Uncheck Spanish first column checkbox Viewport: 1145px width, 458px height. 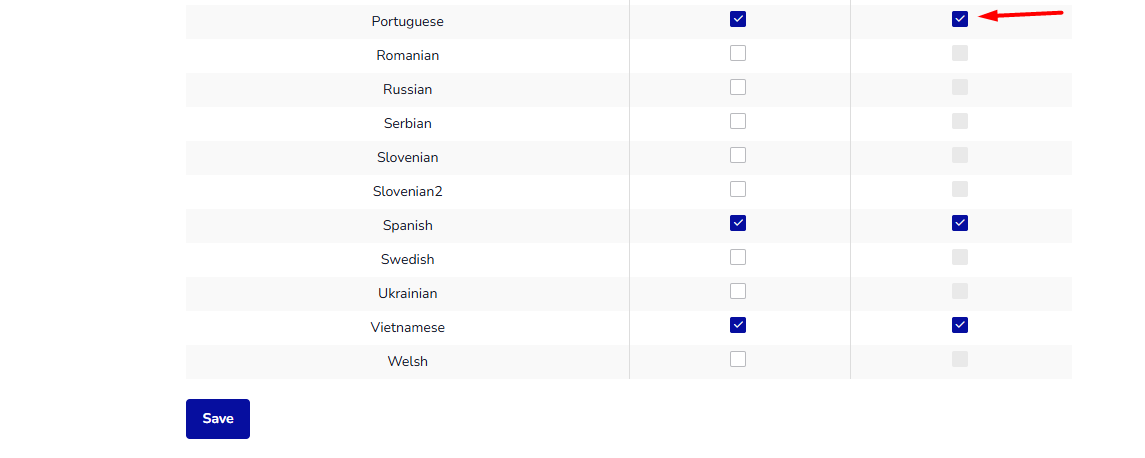[x=738, y=224]
